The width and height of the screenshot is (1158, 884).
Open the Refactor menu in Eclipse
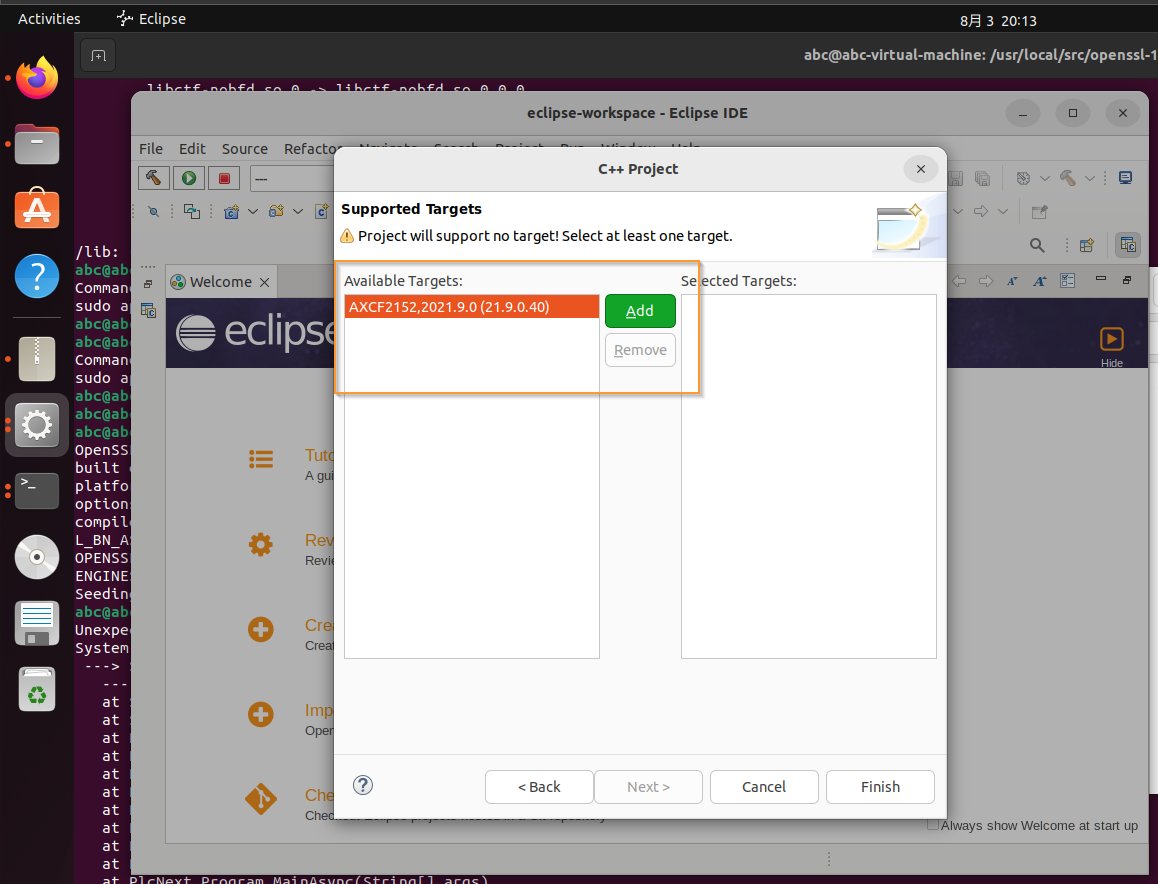pos(310,148)
